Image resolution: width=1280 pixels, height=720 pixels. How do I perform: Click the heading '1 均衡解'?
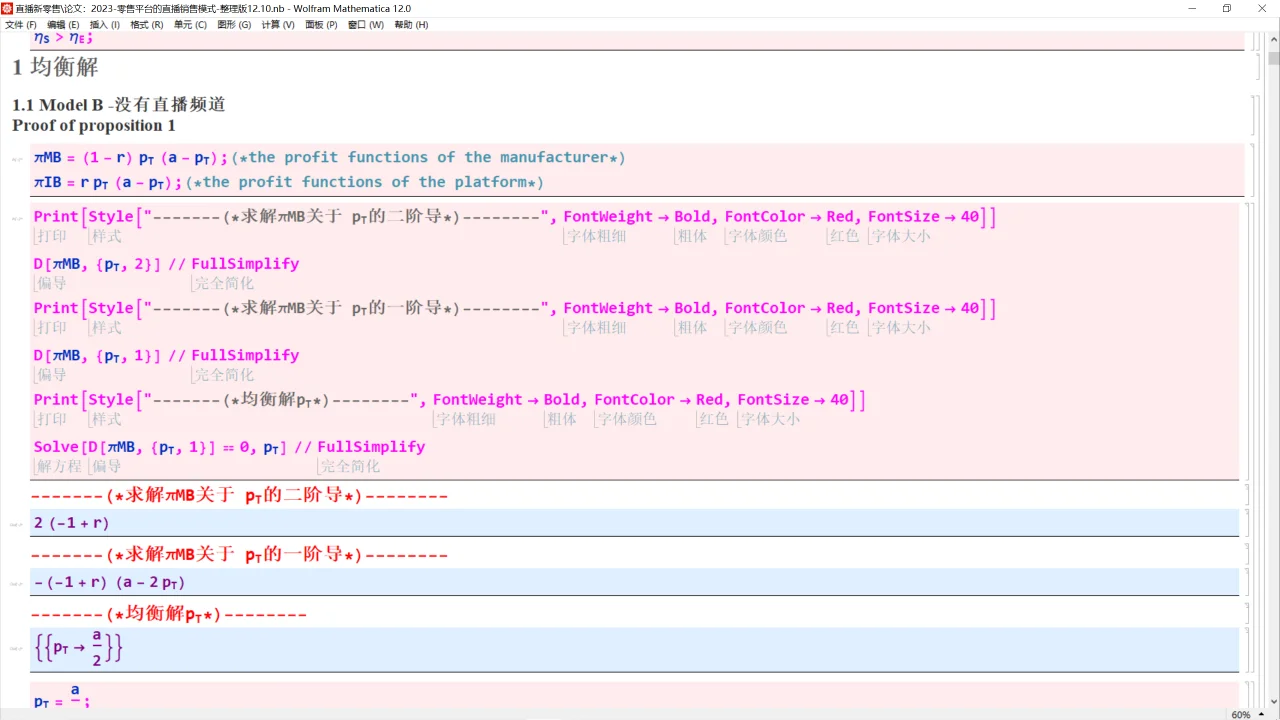pos(55,67)
